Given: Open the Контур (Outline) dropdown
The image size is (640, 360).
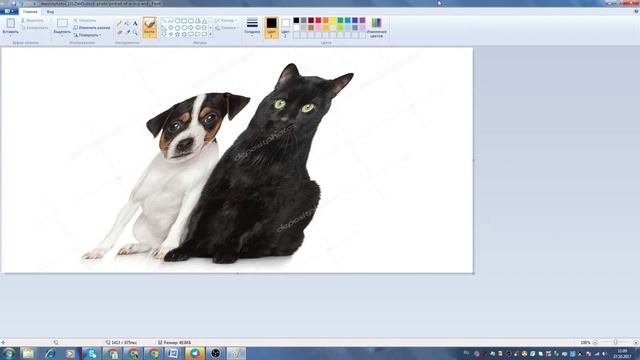Looking at the screenshot, I should tap(226, 20).
